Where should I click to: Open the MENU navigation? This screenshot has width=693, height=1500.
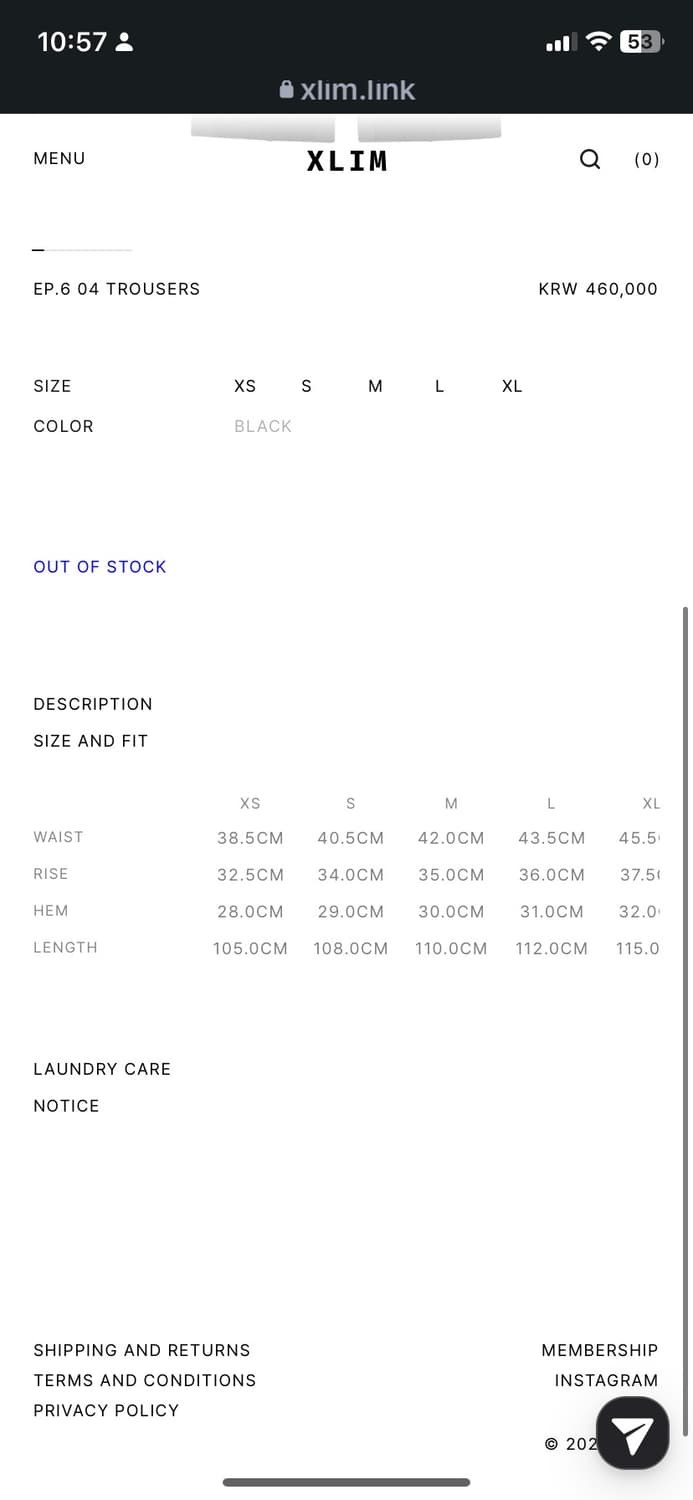tap(59, 158)
